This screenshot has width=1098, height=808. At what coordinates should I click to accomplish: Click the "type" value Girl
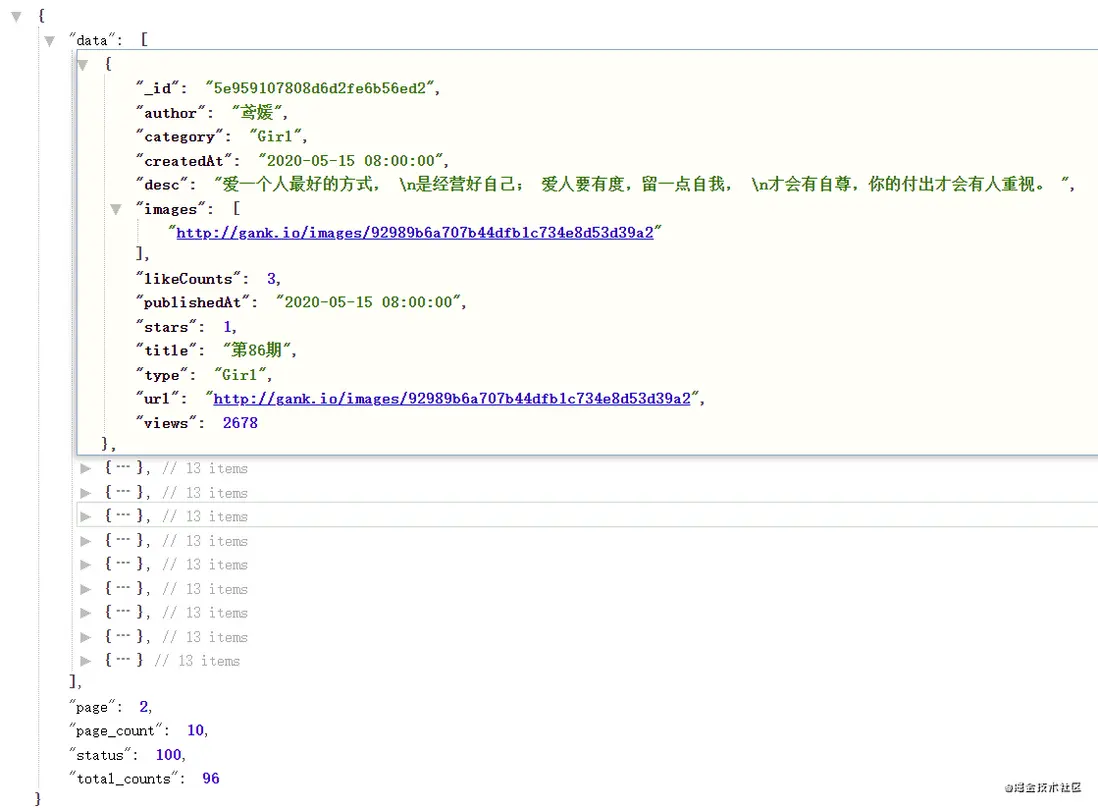(x=240, y=375)
